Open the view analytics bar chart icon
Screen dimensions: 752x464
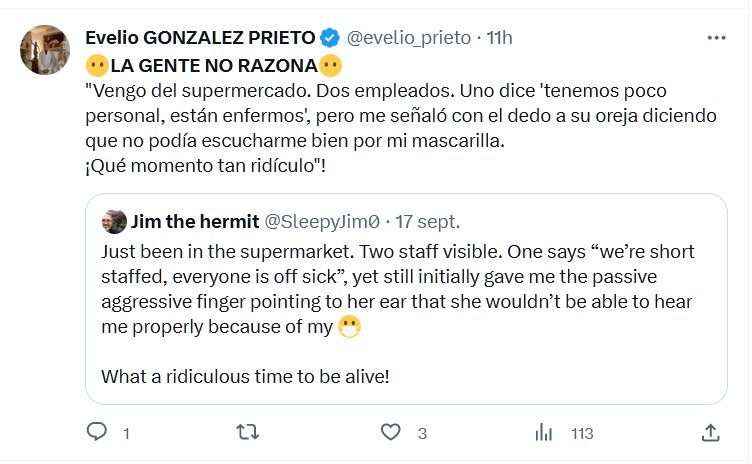point(545,432)
